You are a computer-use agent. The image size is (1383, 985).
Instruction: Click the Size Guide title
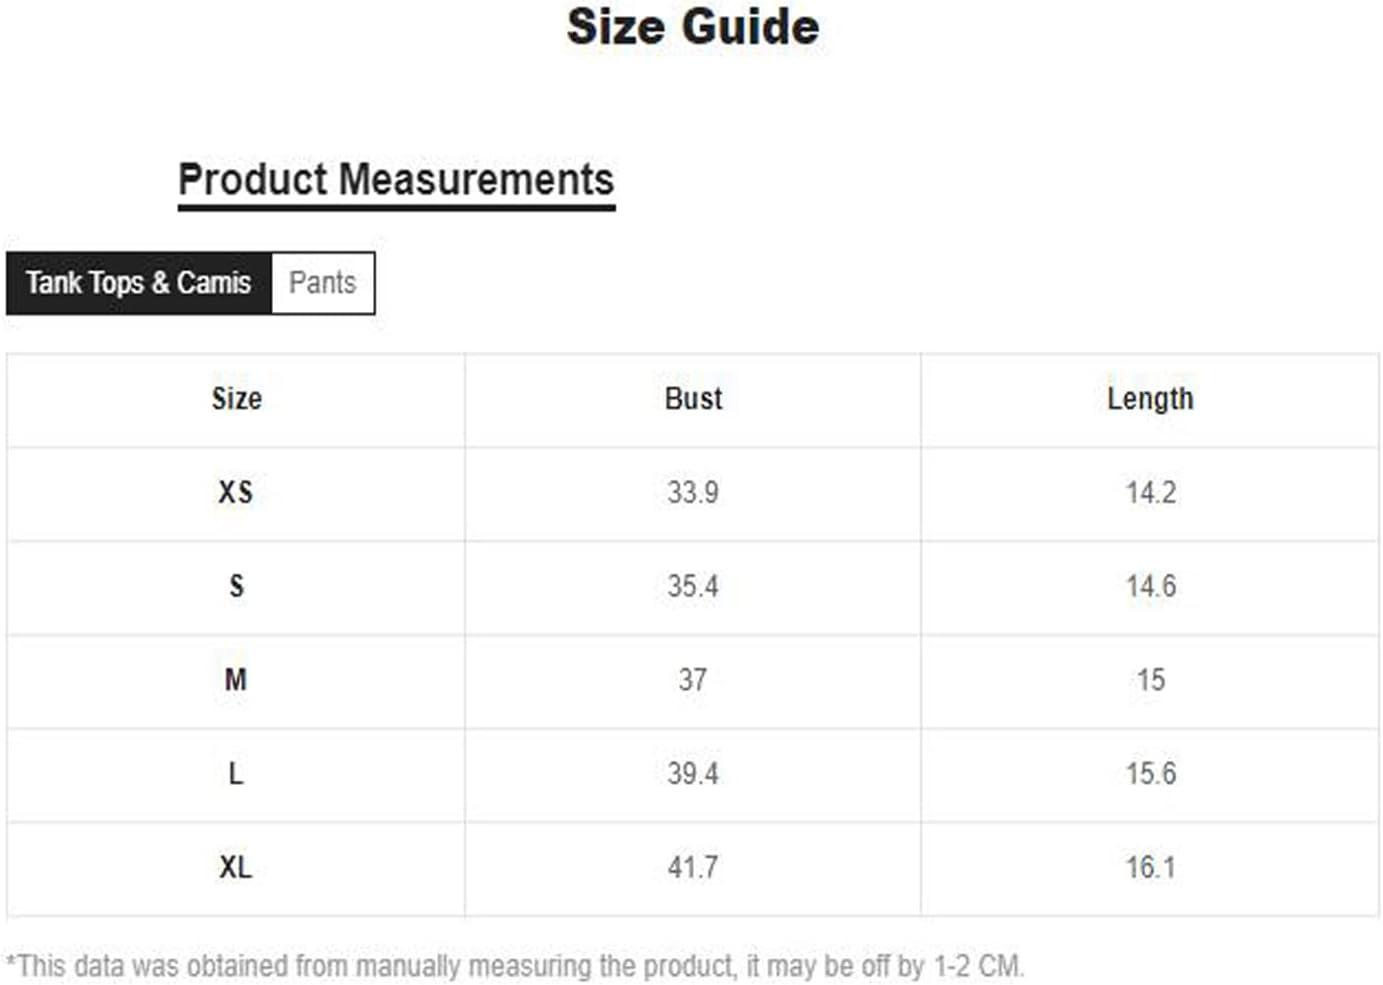pos(693,27)
